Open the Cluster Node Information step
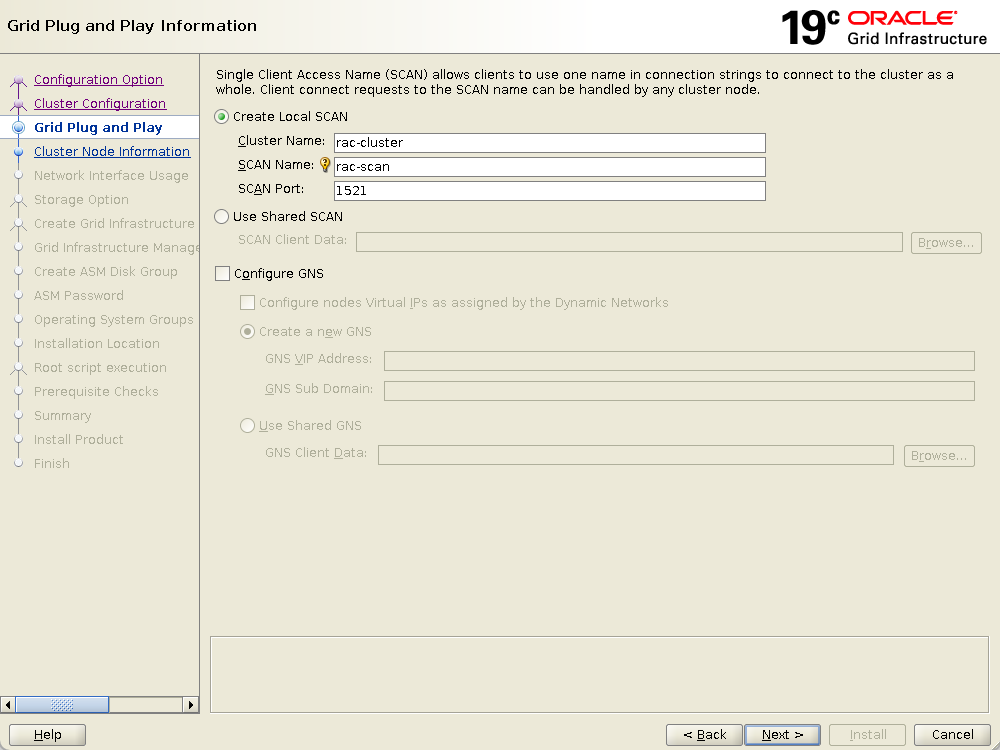The height and width of the screenshot is (750, 1000). point(112,152)
